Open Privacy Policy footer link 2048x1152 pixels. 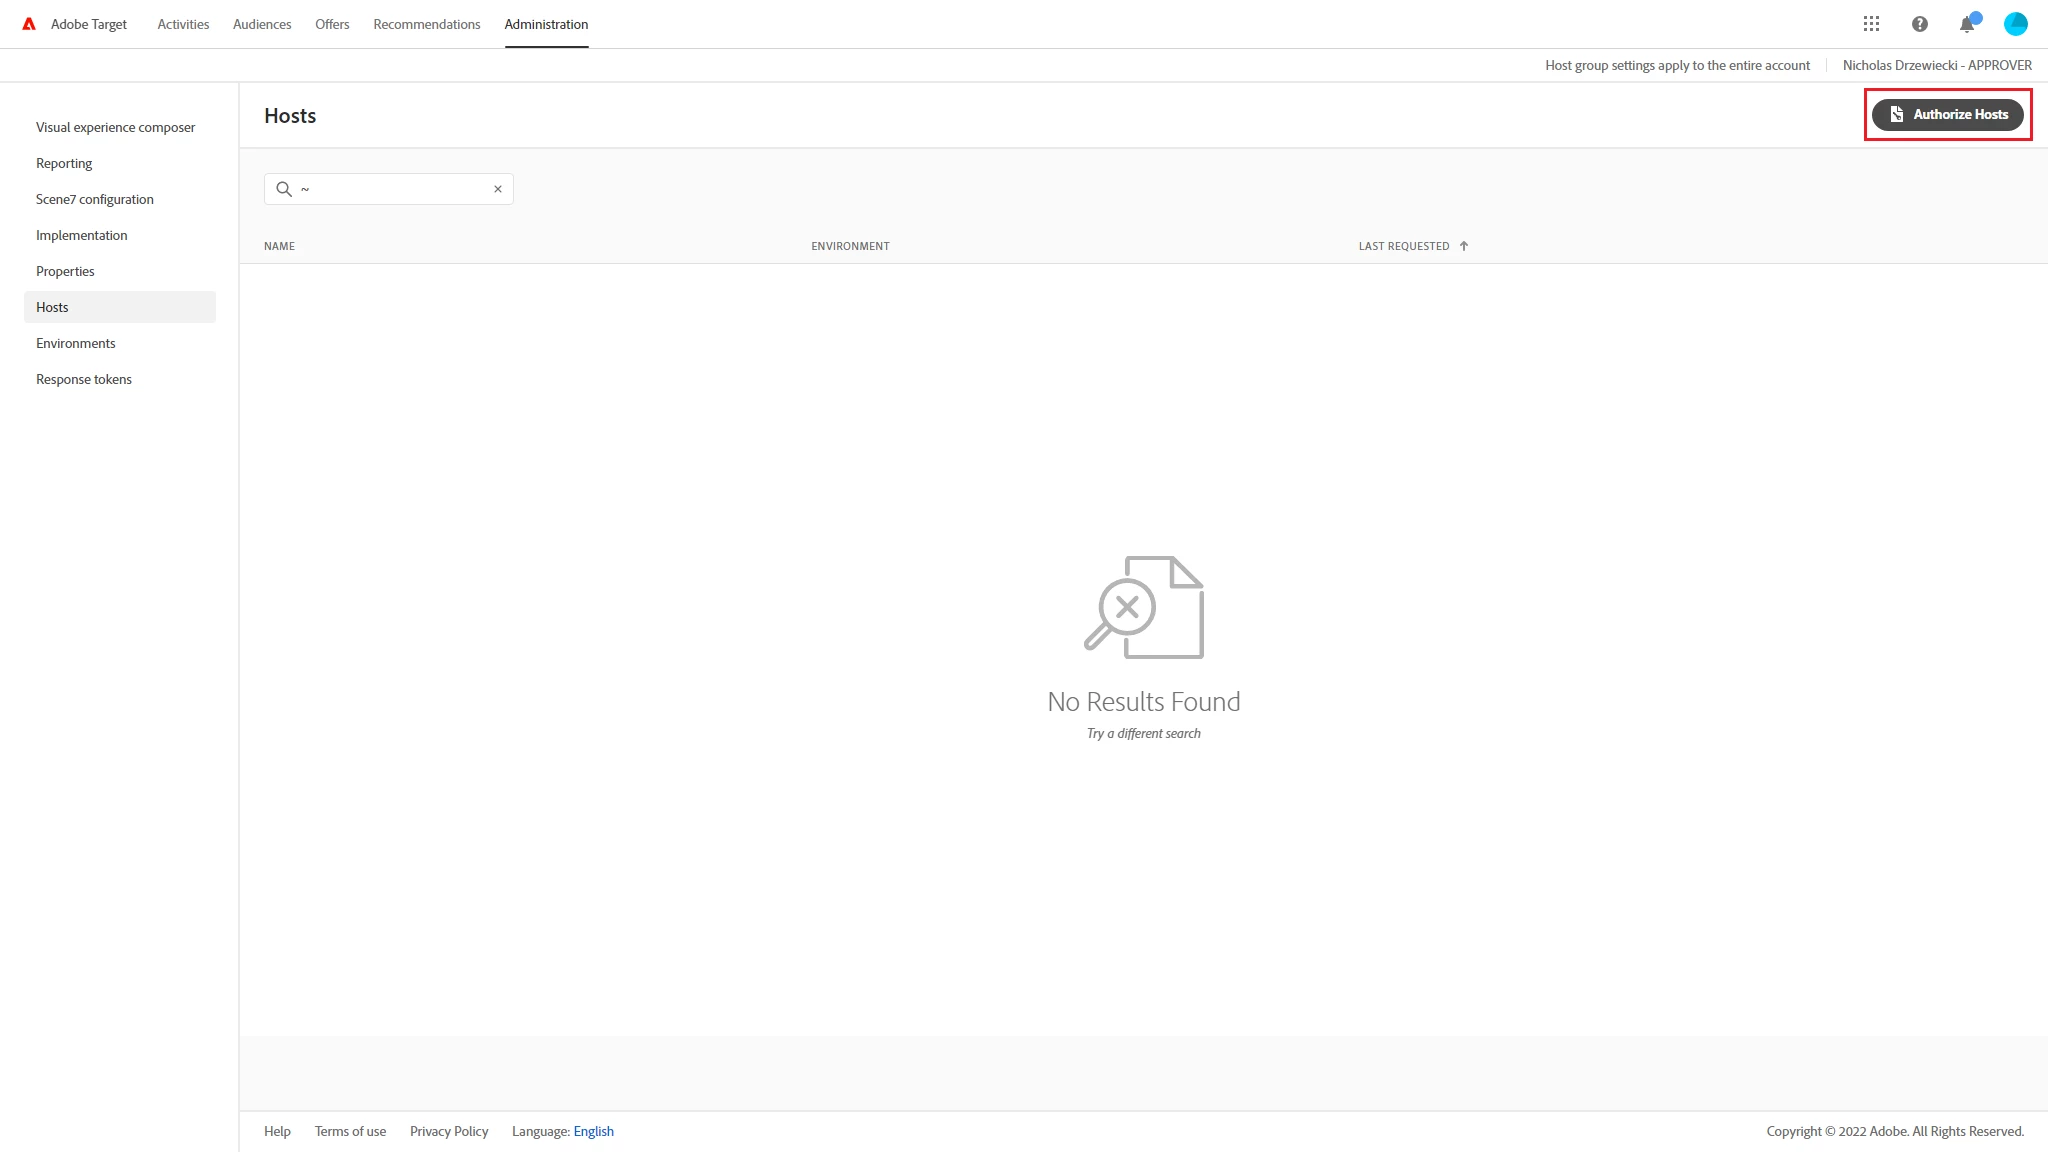pyautogui.click(x=449, y=1131)
